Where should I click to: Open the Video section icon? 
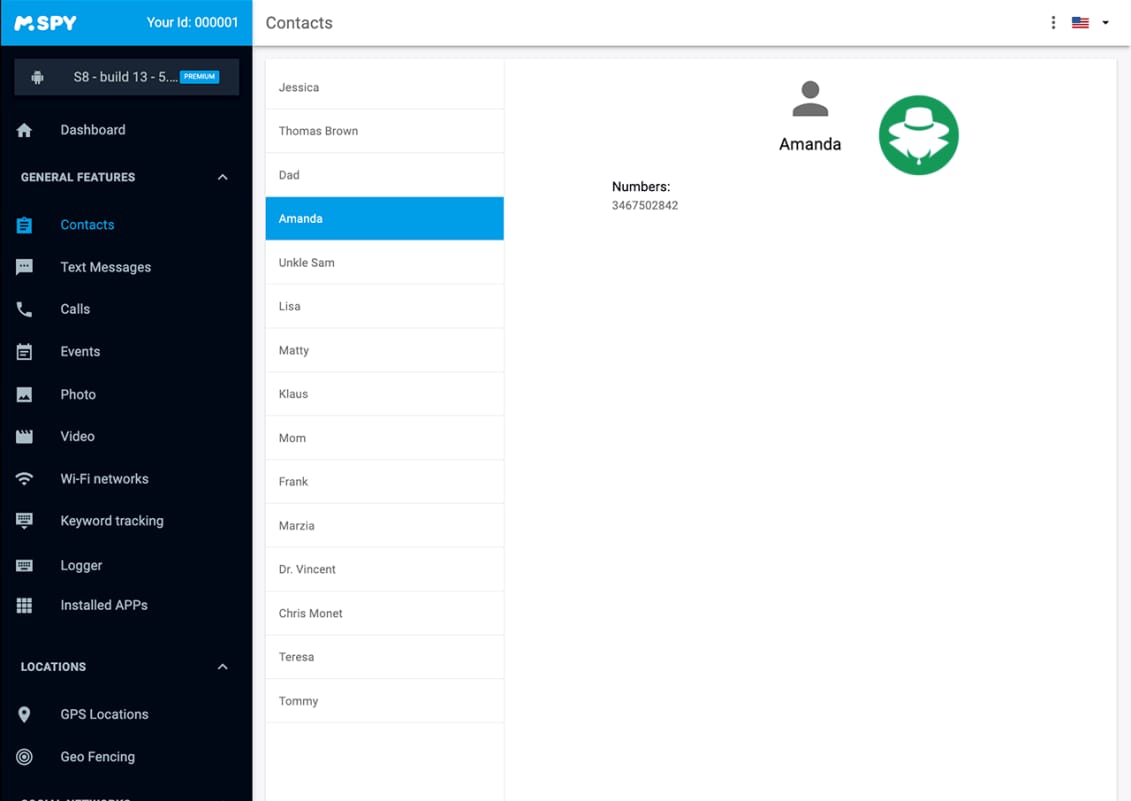[24, 436]
